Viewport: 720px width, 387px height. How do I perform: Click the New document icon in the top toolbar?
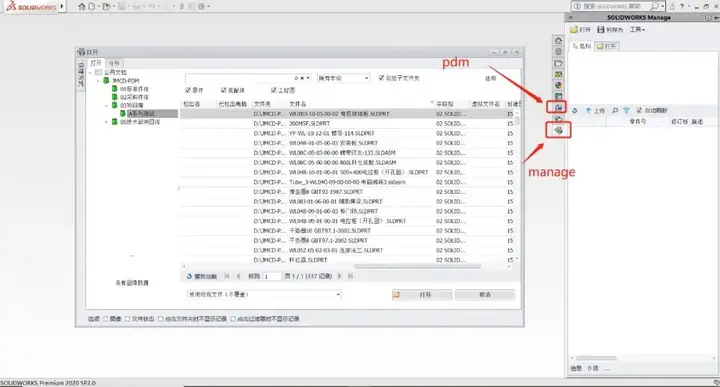92,6
